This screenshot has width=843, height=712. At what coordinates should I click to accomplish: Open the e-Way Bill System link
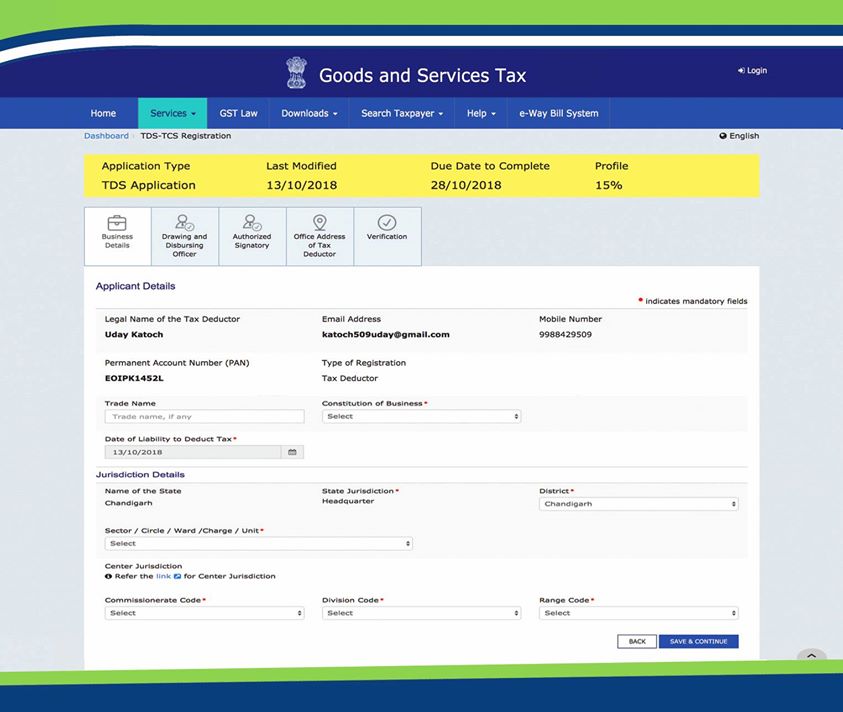pos(559,113)
